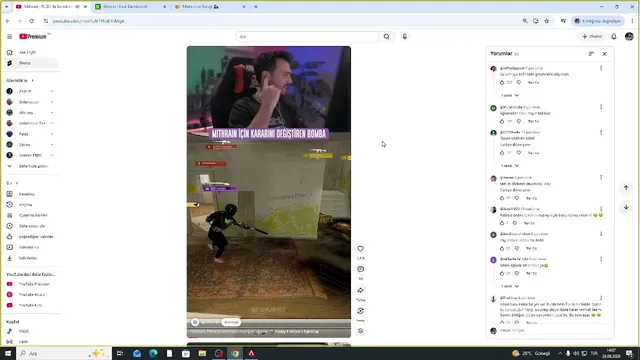Open Shorts in the sidebar
The height and width of the screenshot is (360, 640).
[x=31, y=63]
